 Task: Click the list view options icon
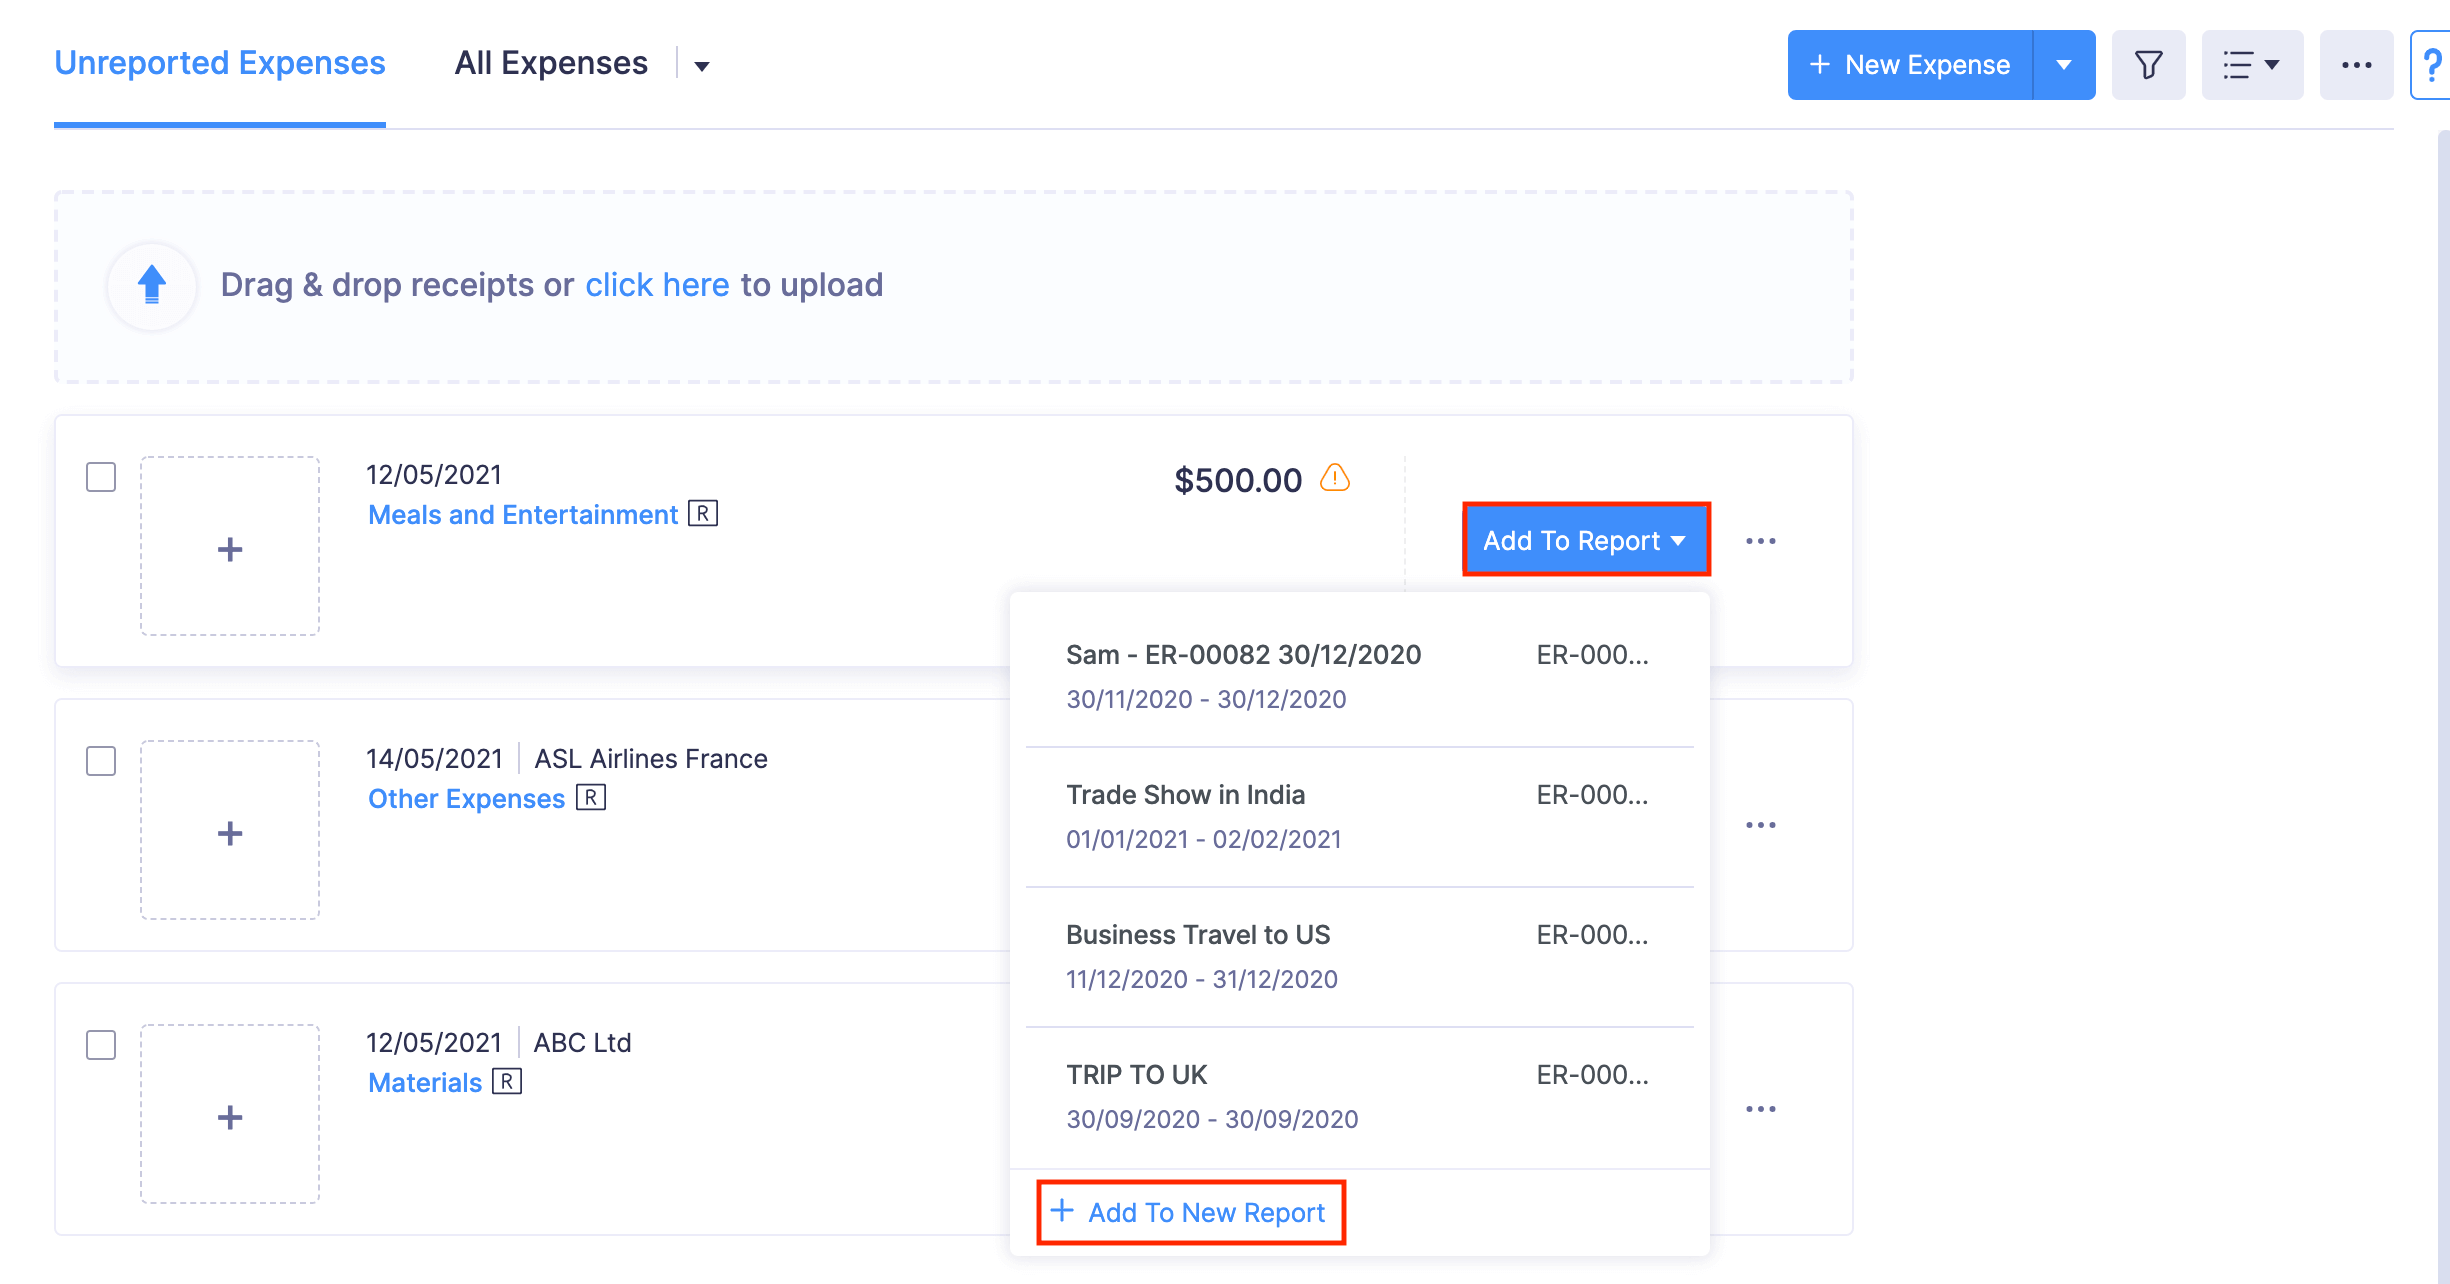[2251, 64]
